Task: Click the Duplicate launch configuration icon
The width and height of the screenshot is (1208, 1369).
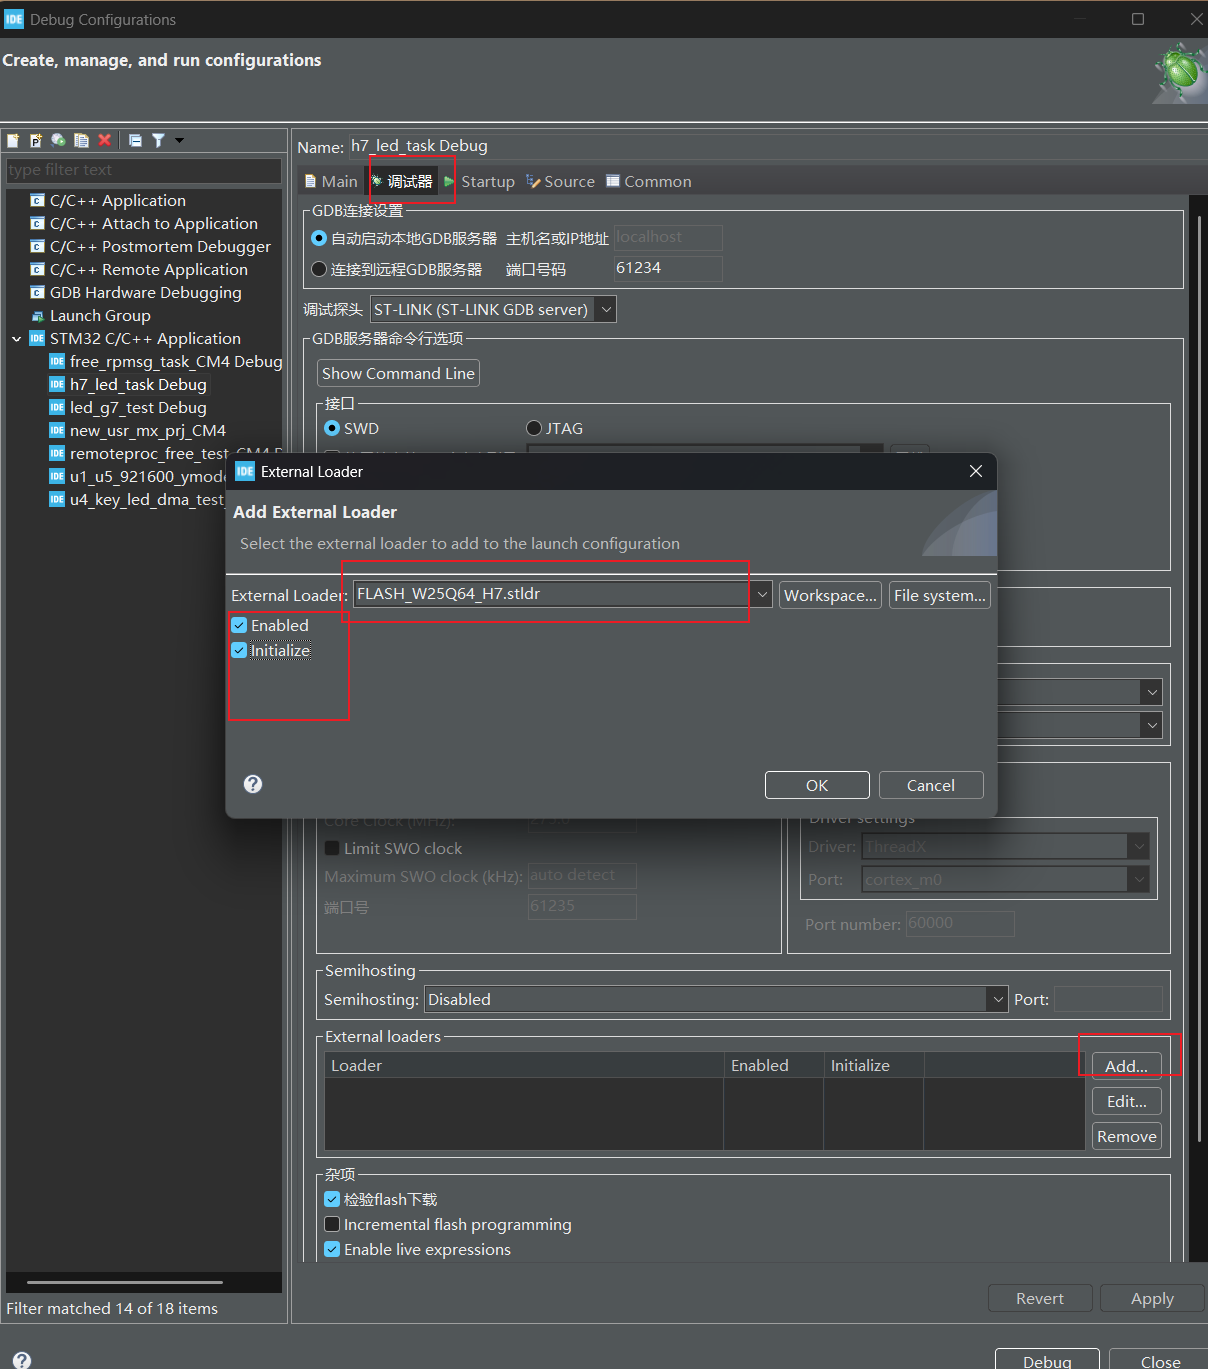Action: click(x=81, y=141)
